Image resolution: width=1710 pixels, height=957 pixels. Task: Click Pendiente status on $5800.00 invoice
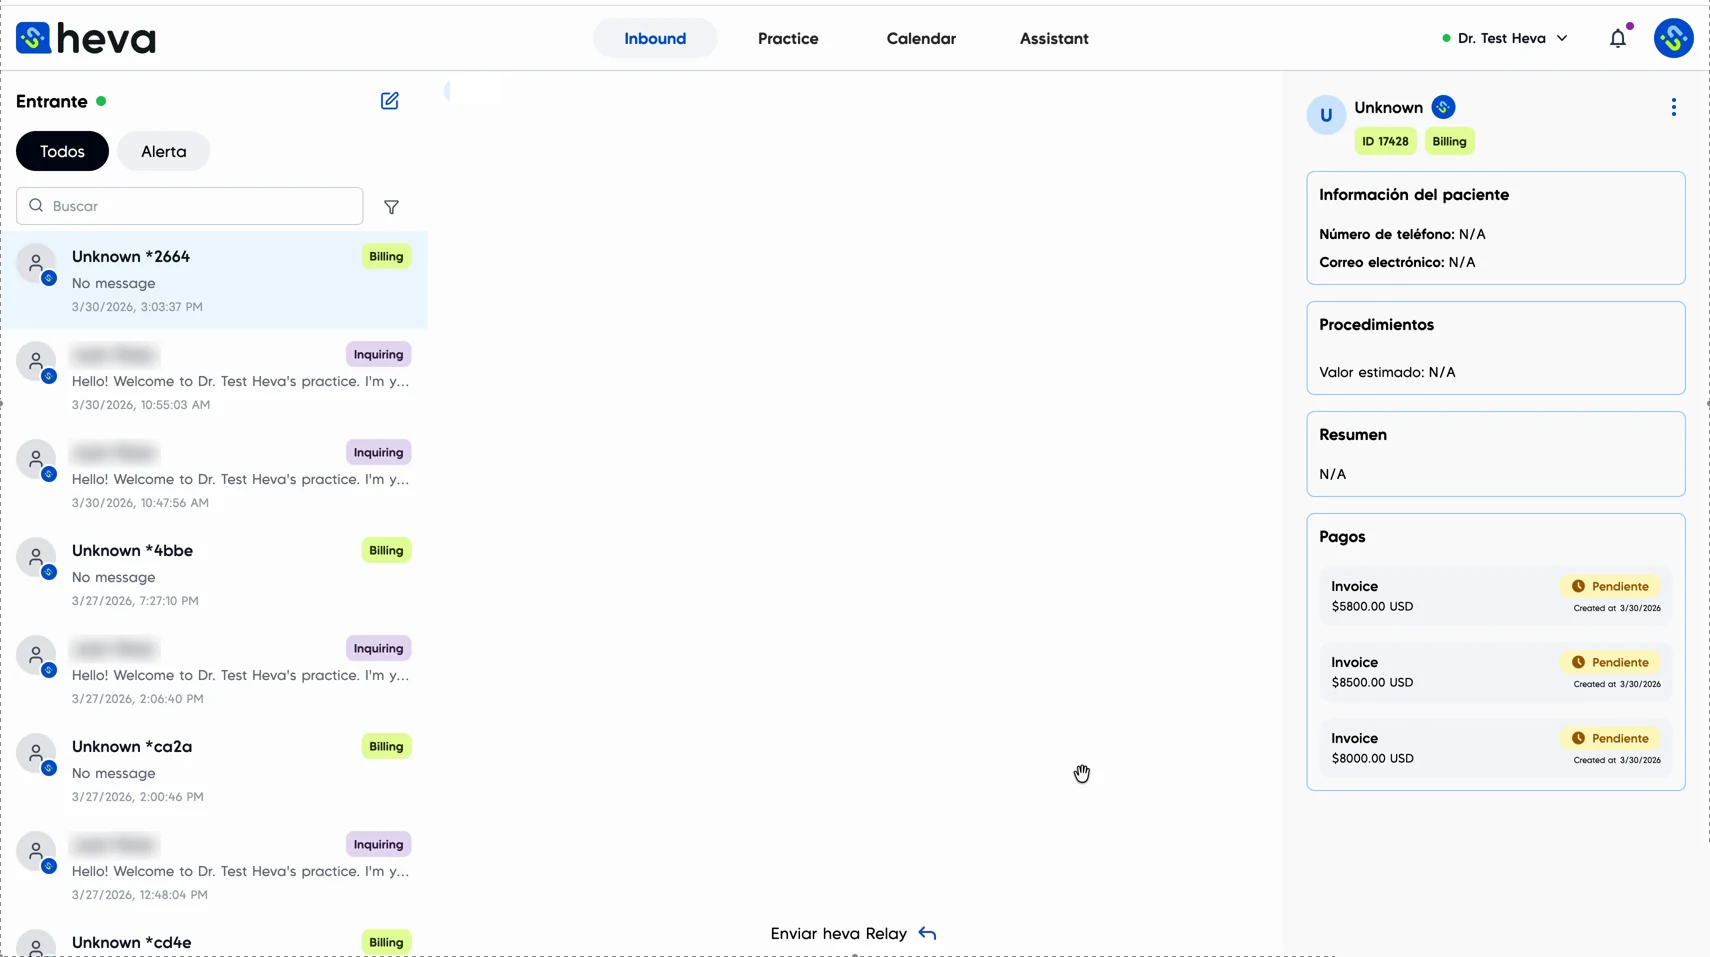[1610, 586]
